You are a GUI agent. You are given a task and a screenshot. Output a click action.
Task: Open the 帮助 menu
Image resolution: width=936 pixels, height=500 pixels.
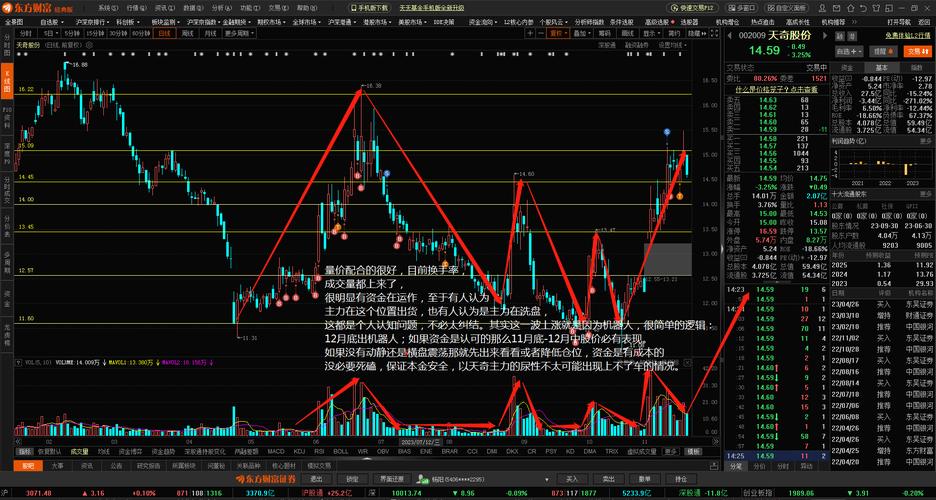tap(306, 8)
